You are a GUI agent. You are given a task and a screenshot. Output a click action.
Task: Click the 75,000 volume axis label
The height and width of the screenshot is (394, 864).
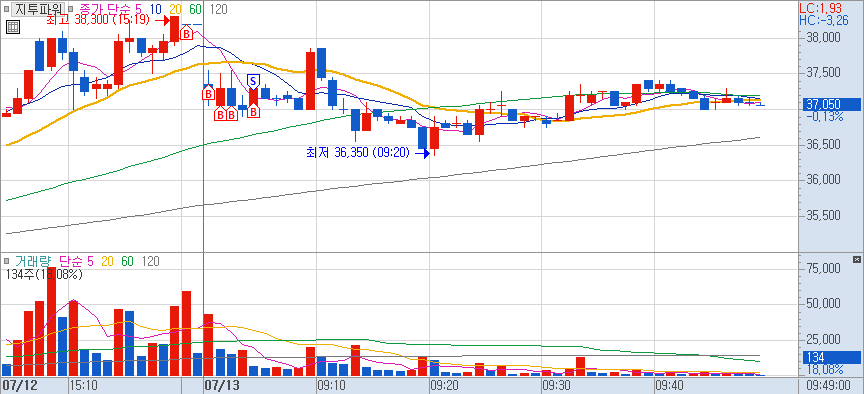822,268
